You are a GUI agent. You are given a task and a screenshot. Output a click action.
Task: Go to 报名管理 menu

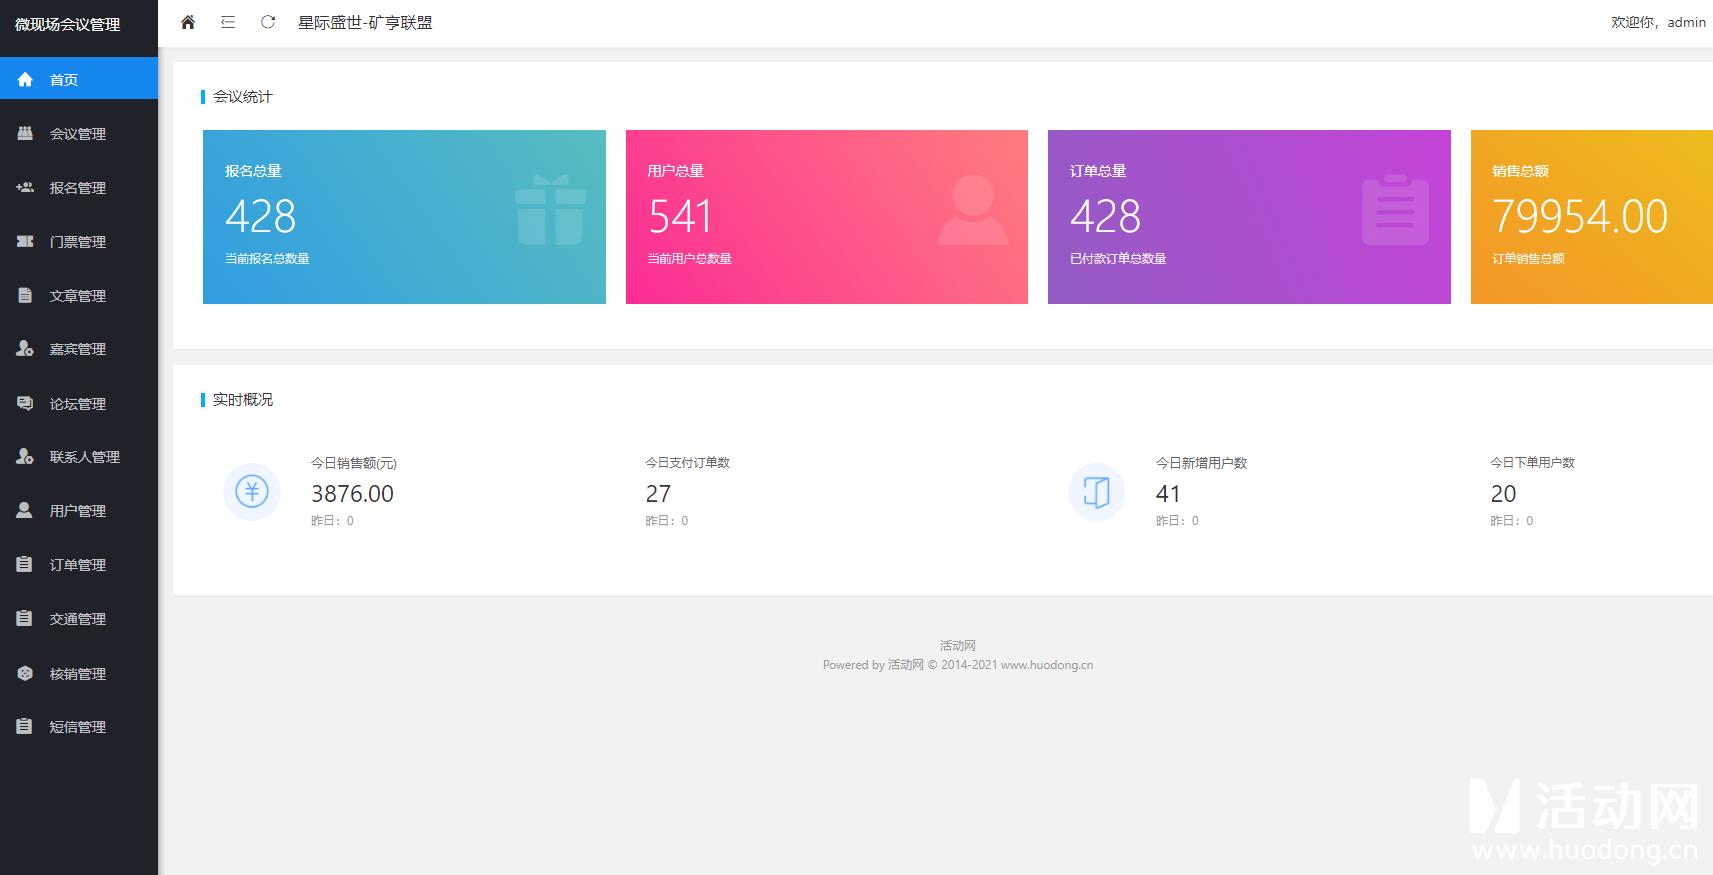point(79,187)
